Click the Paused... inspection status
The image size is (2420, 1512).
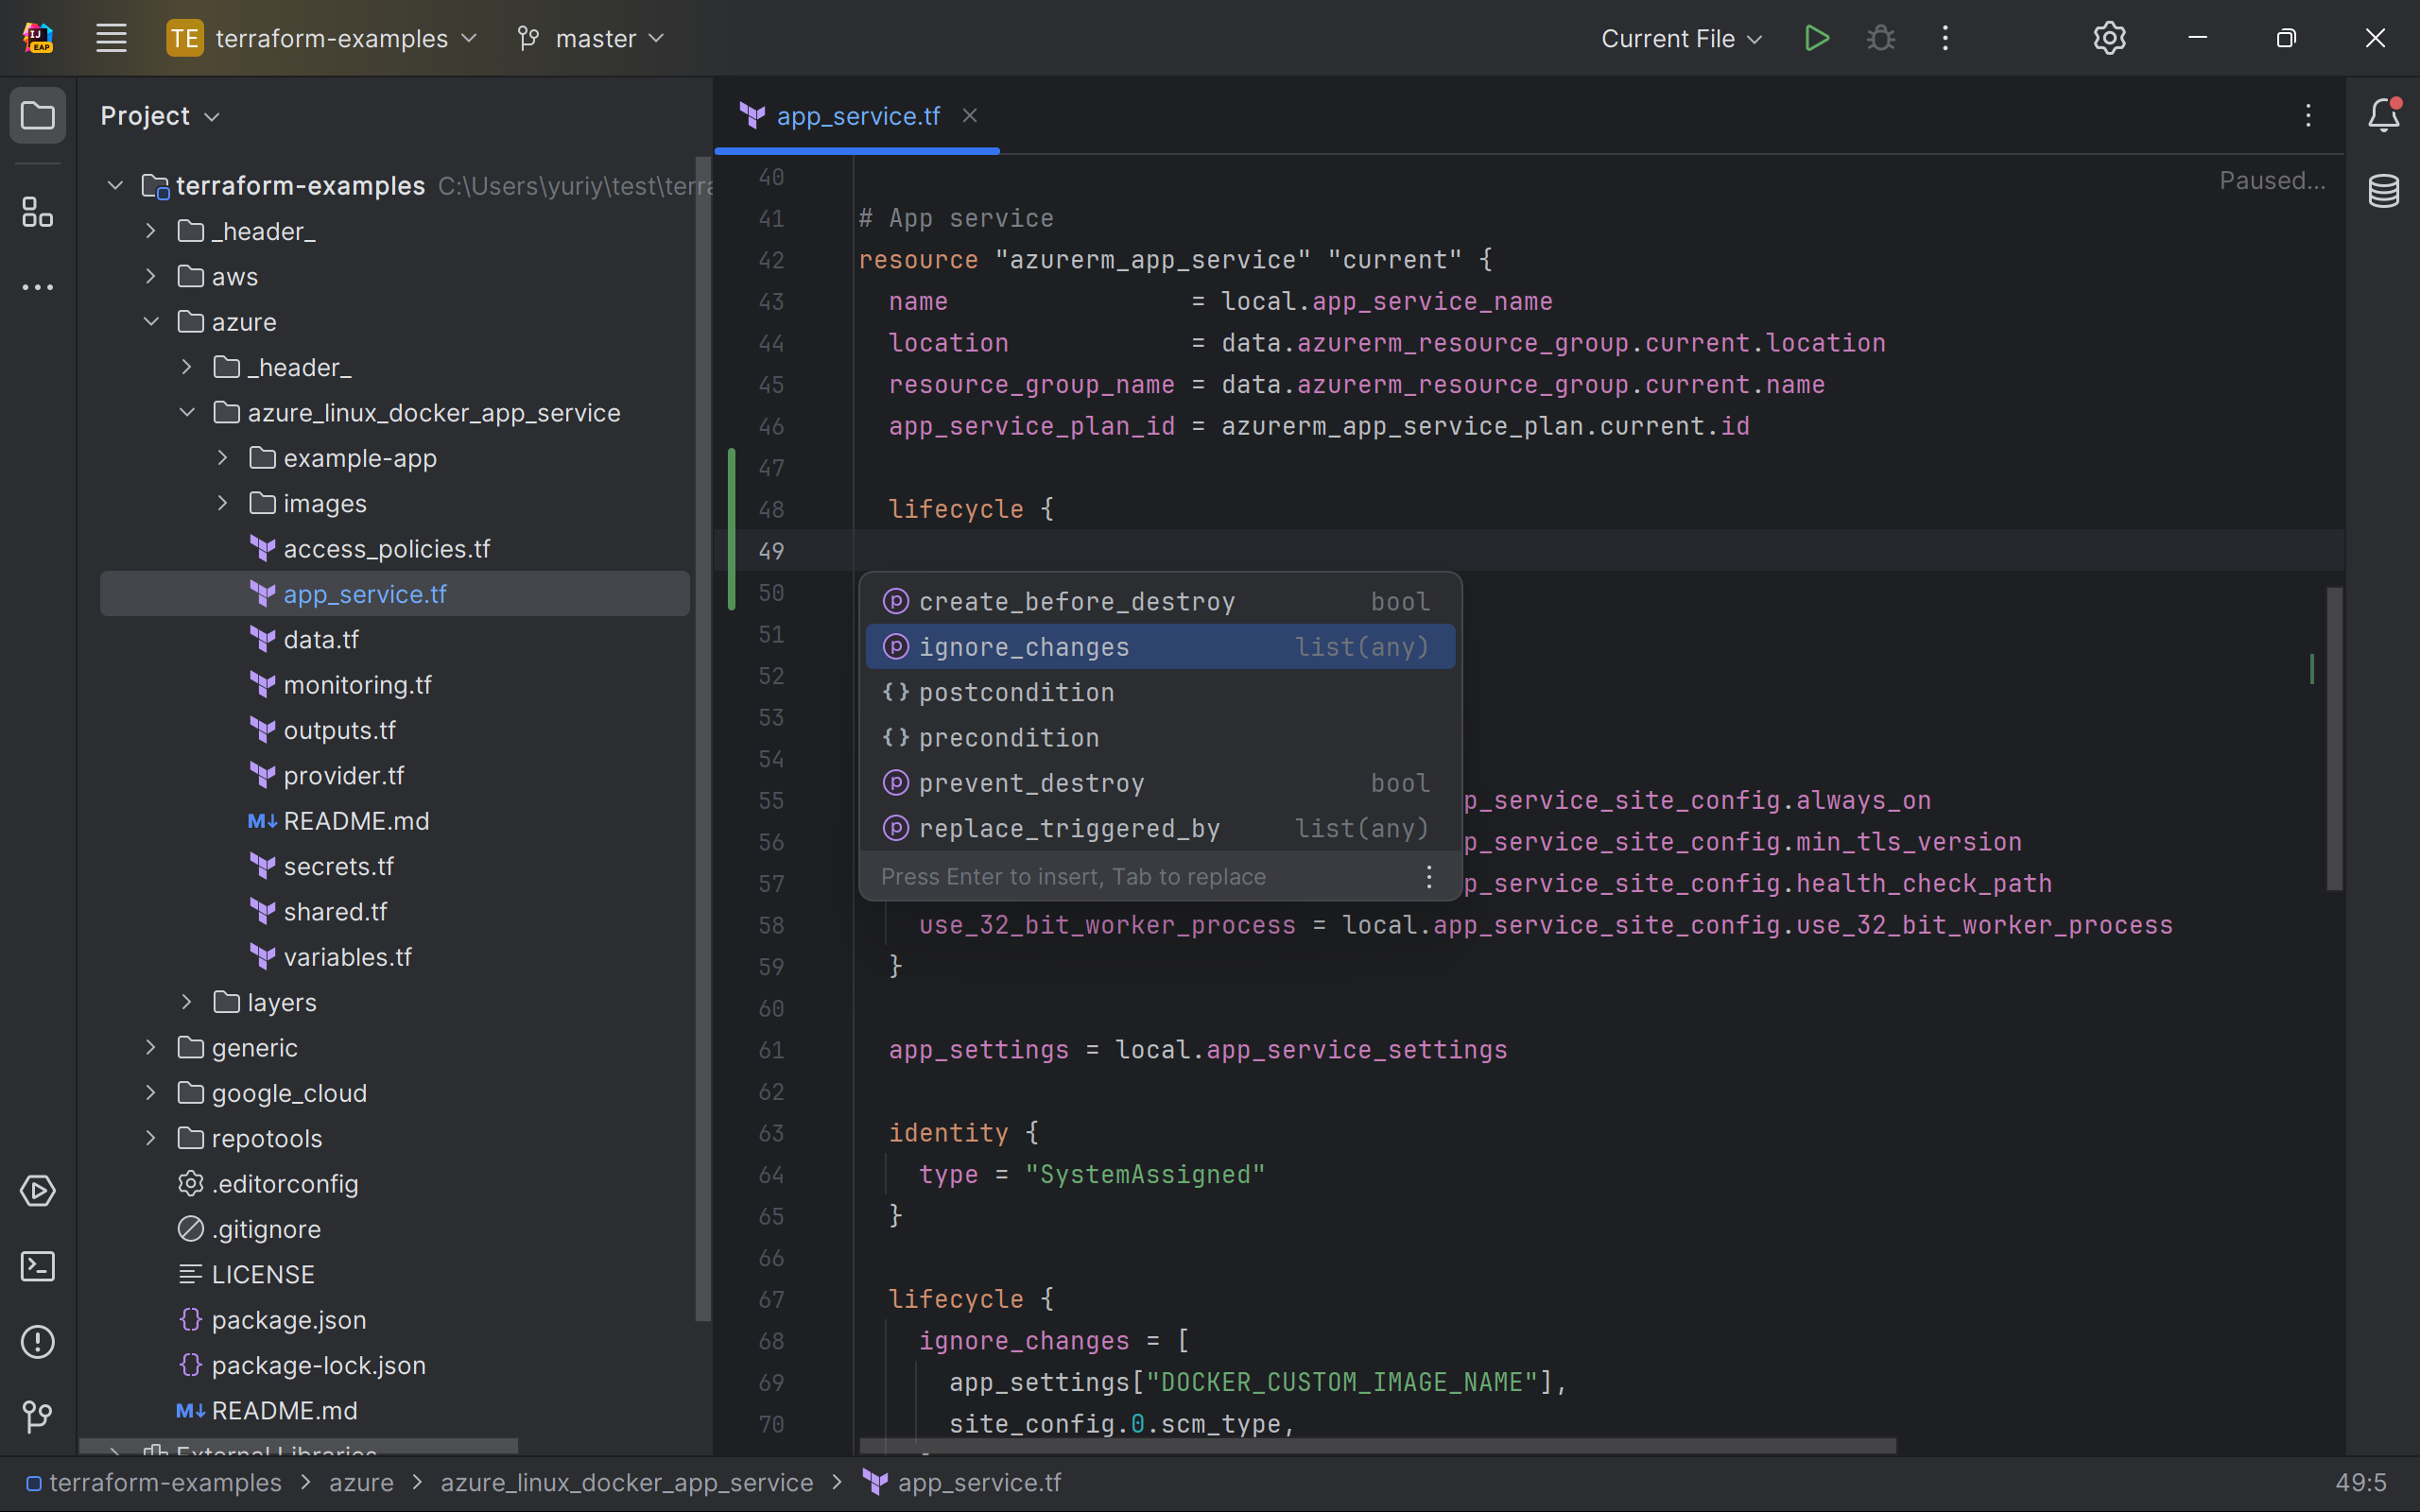2272,181
